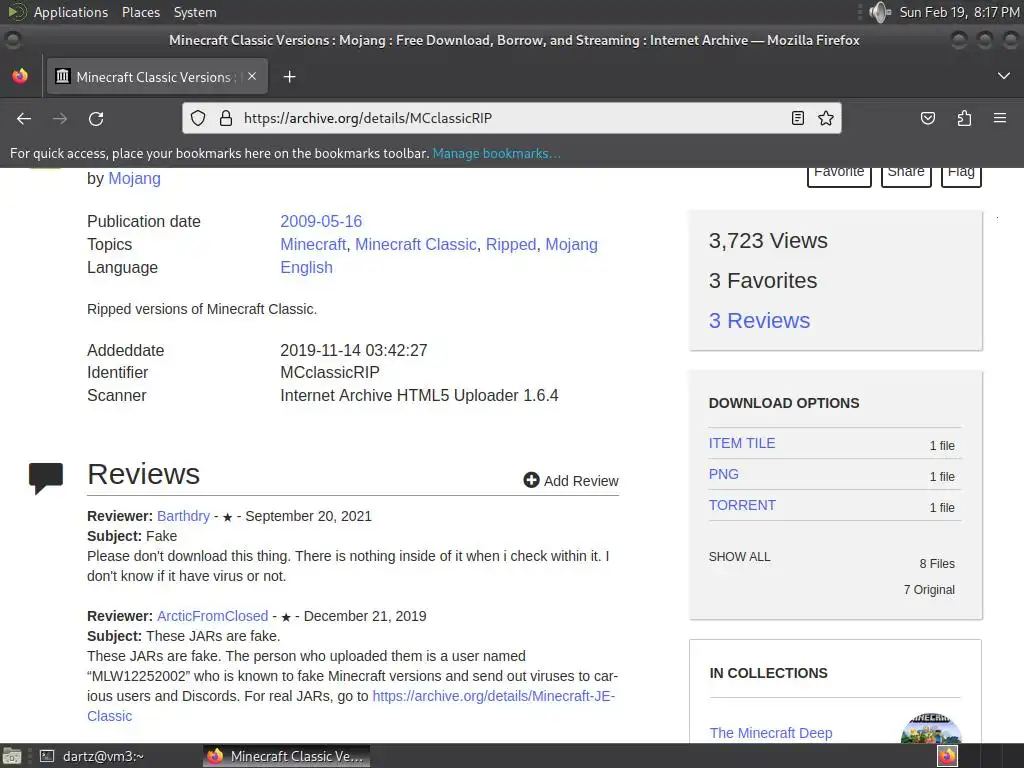
Task: Click the 3,723 Views text
Action: [x=768, y=241]
